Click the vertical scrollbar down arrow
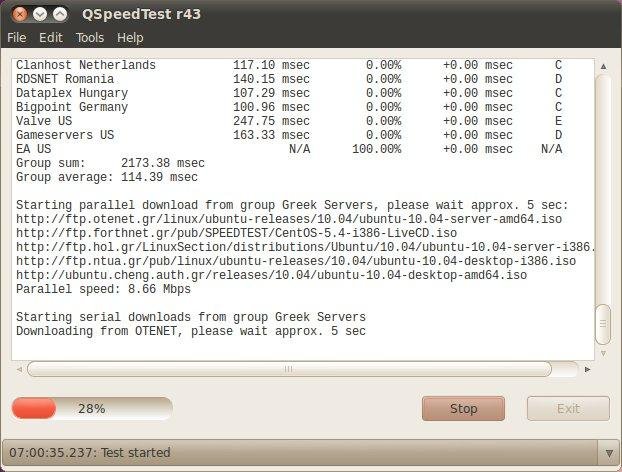Screen dimensions: 622x472 point(603,353)
